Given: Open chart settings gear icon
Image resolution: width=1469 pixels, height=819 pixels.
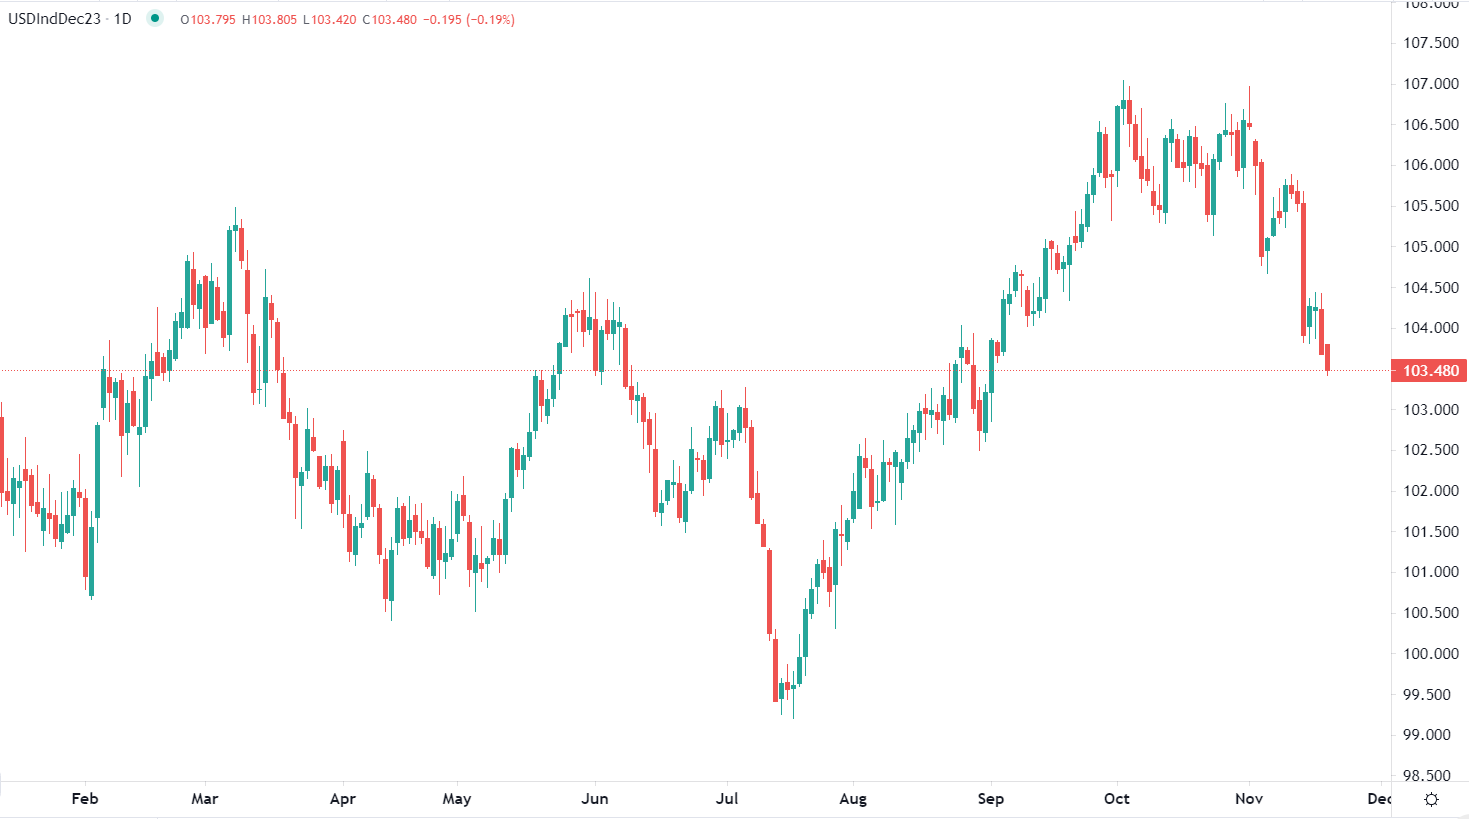Looking at the screenshot, I should pyautogui.click(x=1431, y=799).
